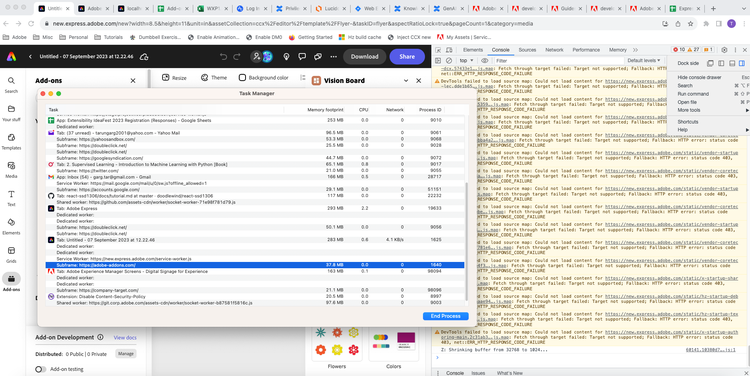Select the Flowers thumbnail in Vision Board
Screen dimensions: 750x376
point(337,343)
